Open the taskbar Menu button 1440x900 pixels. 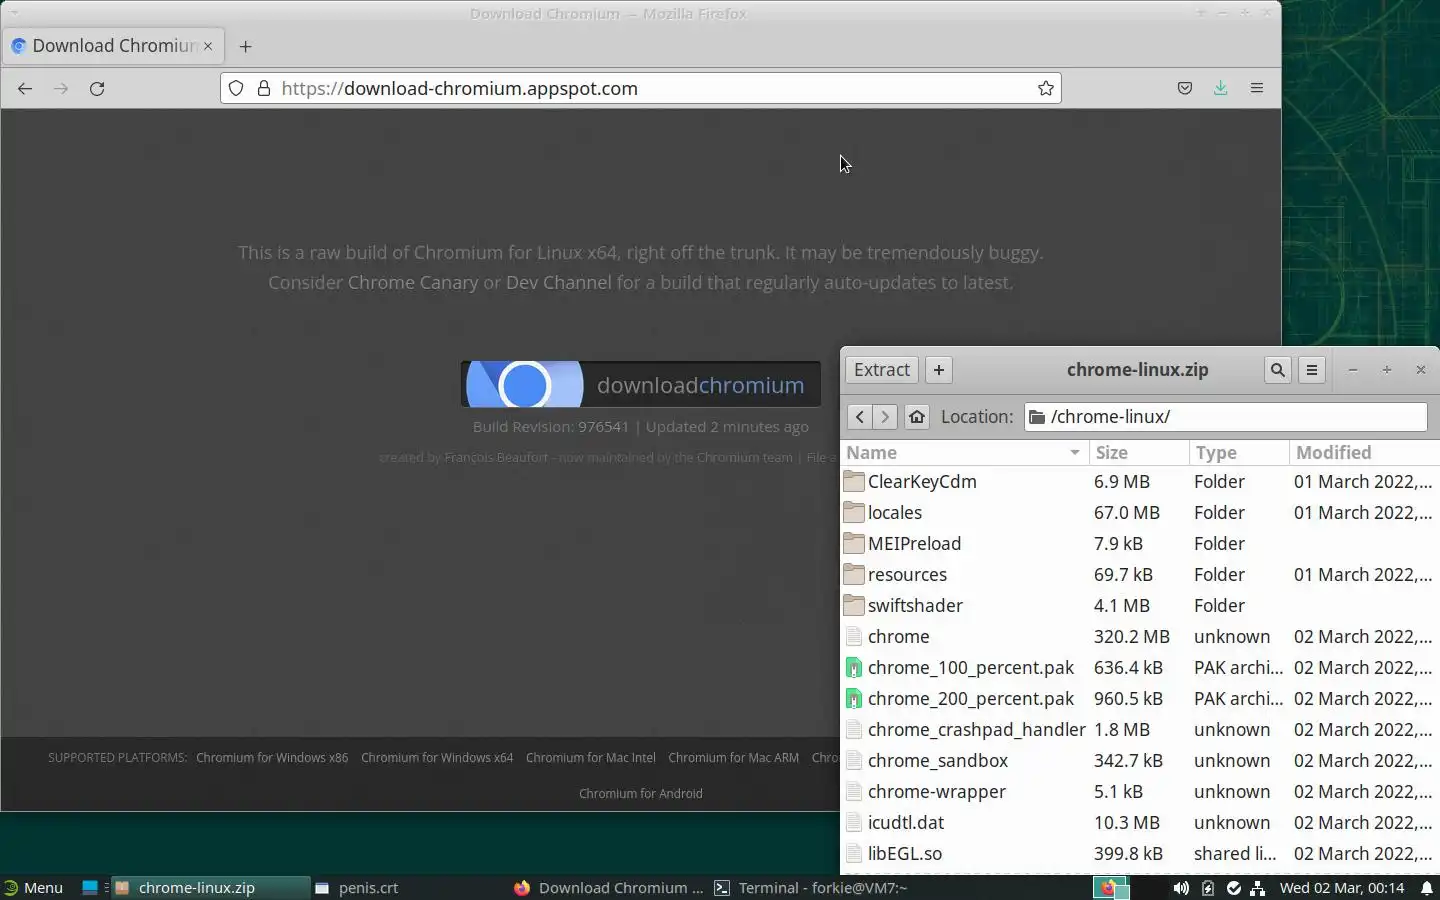34,887
